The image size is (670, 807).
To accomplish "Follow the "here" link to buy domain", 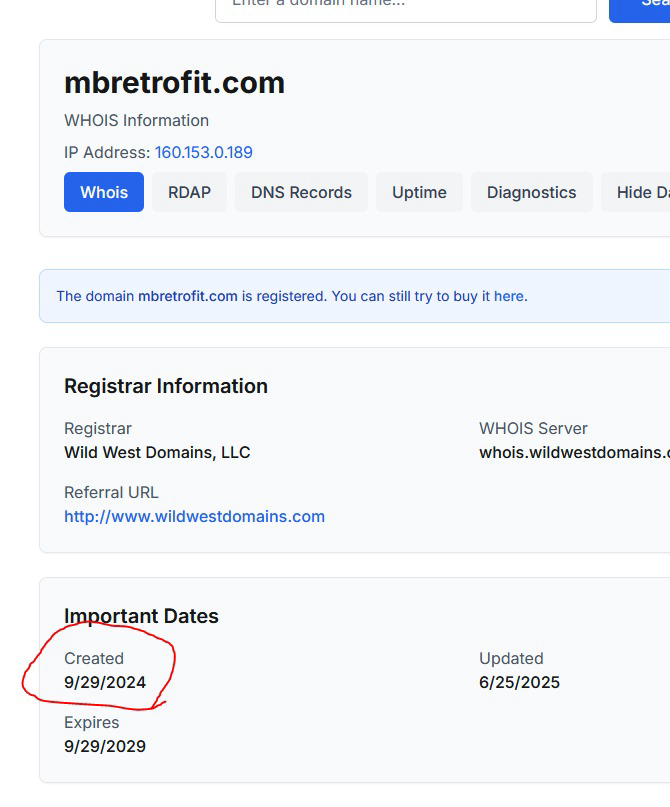I will pyautogui.click(x=509, y=296).
